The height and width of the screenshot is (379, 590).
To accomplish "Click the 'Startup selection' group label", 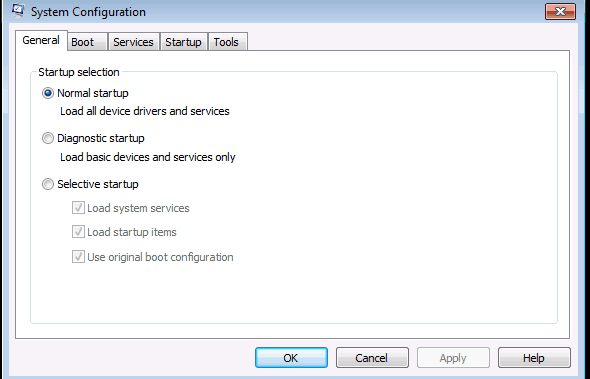I will (x=79, y=72).
